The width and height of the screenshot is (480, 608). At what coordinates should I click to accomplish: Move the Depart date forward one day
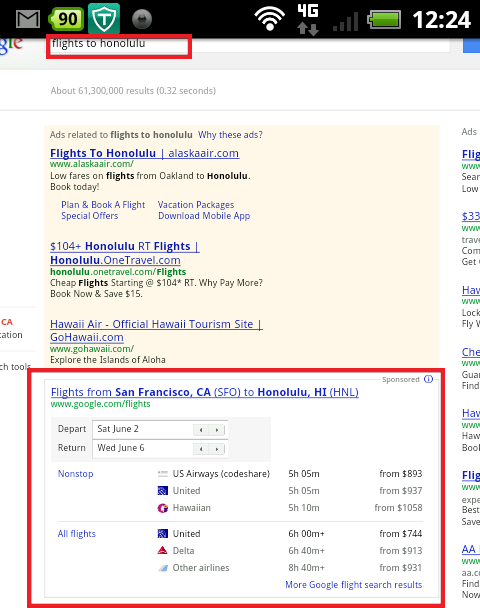click(217, 430)
